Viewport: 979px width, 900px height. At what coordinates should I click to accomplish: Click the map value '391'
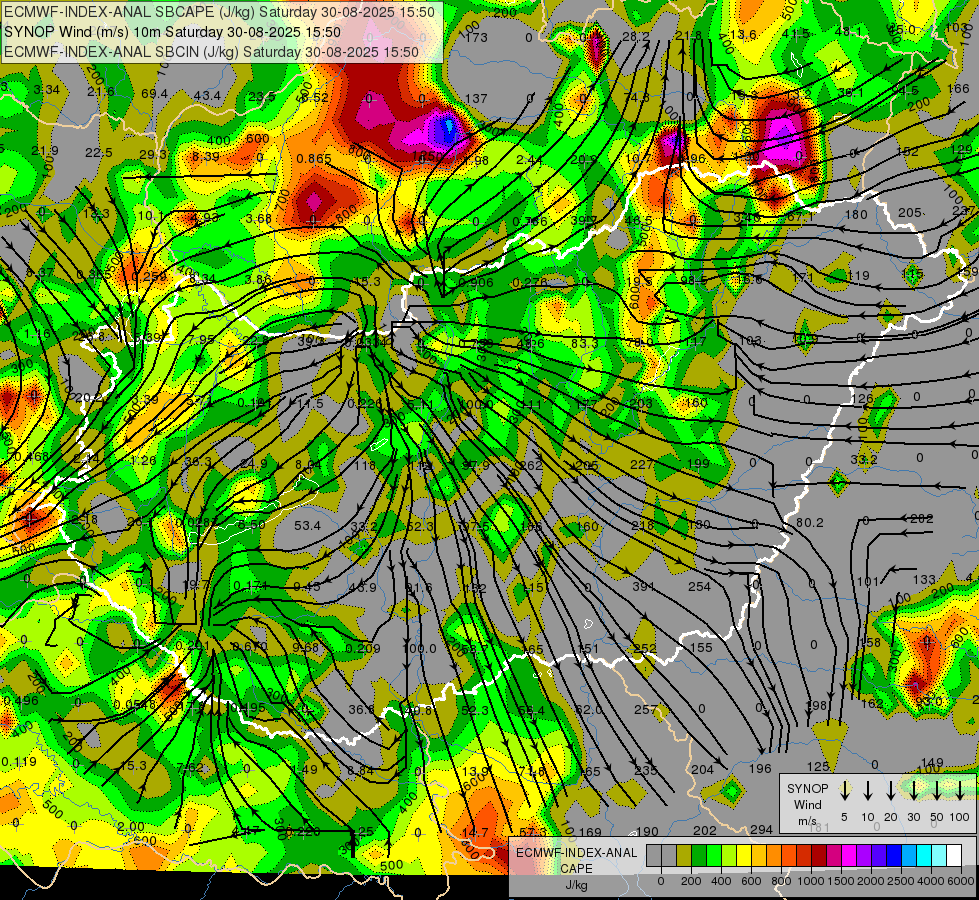coord(643,586)
